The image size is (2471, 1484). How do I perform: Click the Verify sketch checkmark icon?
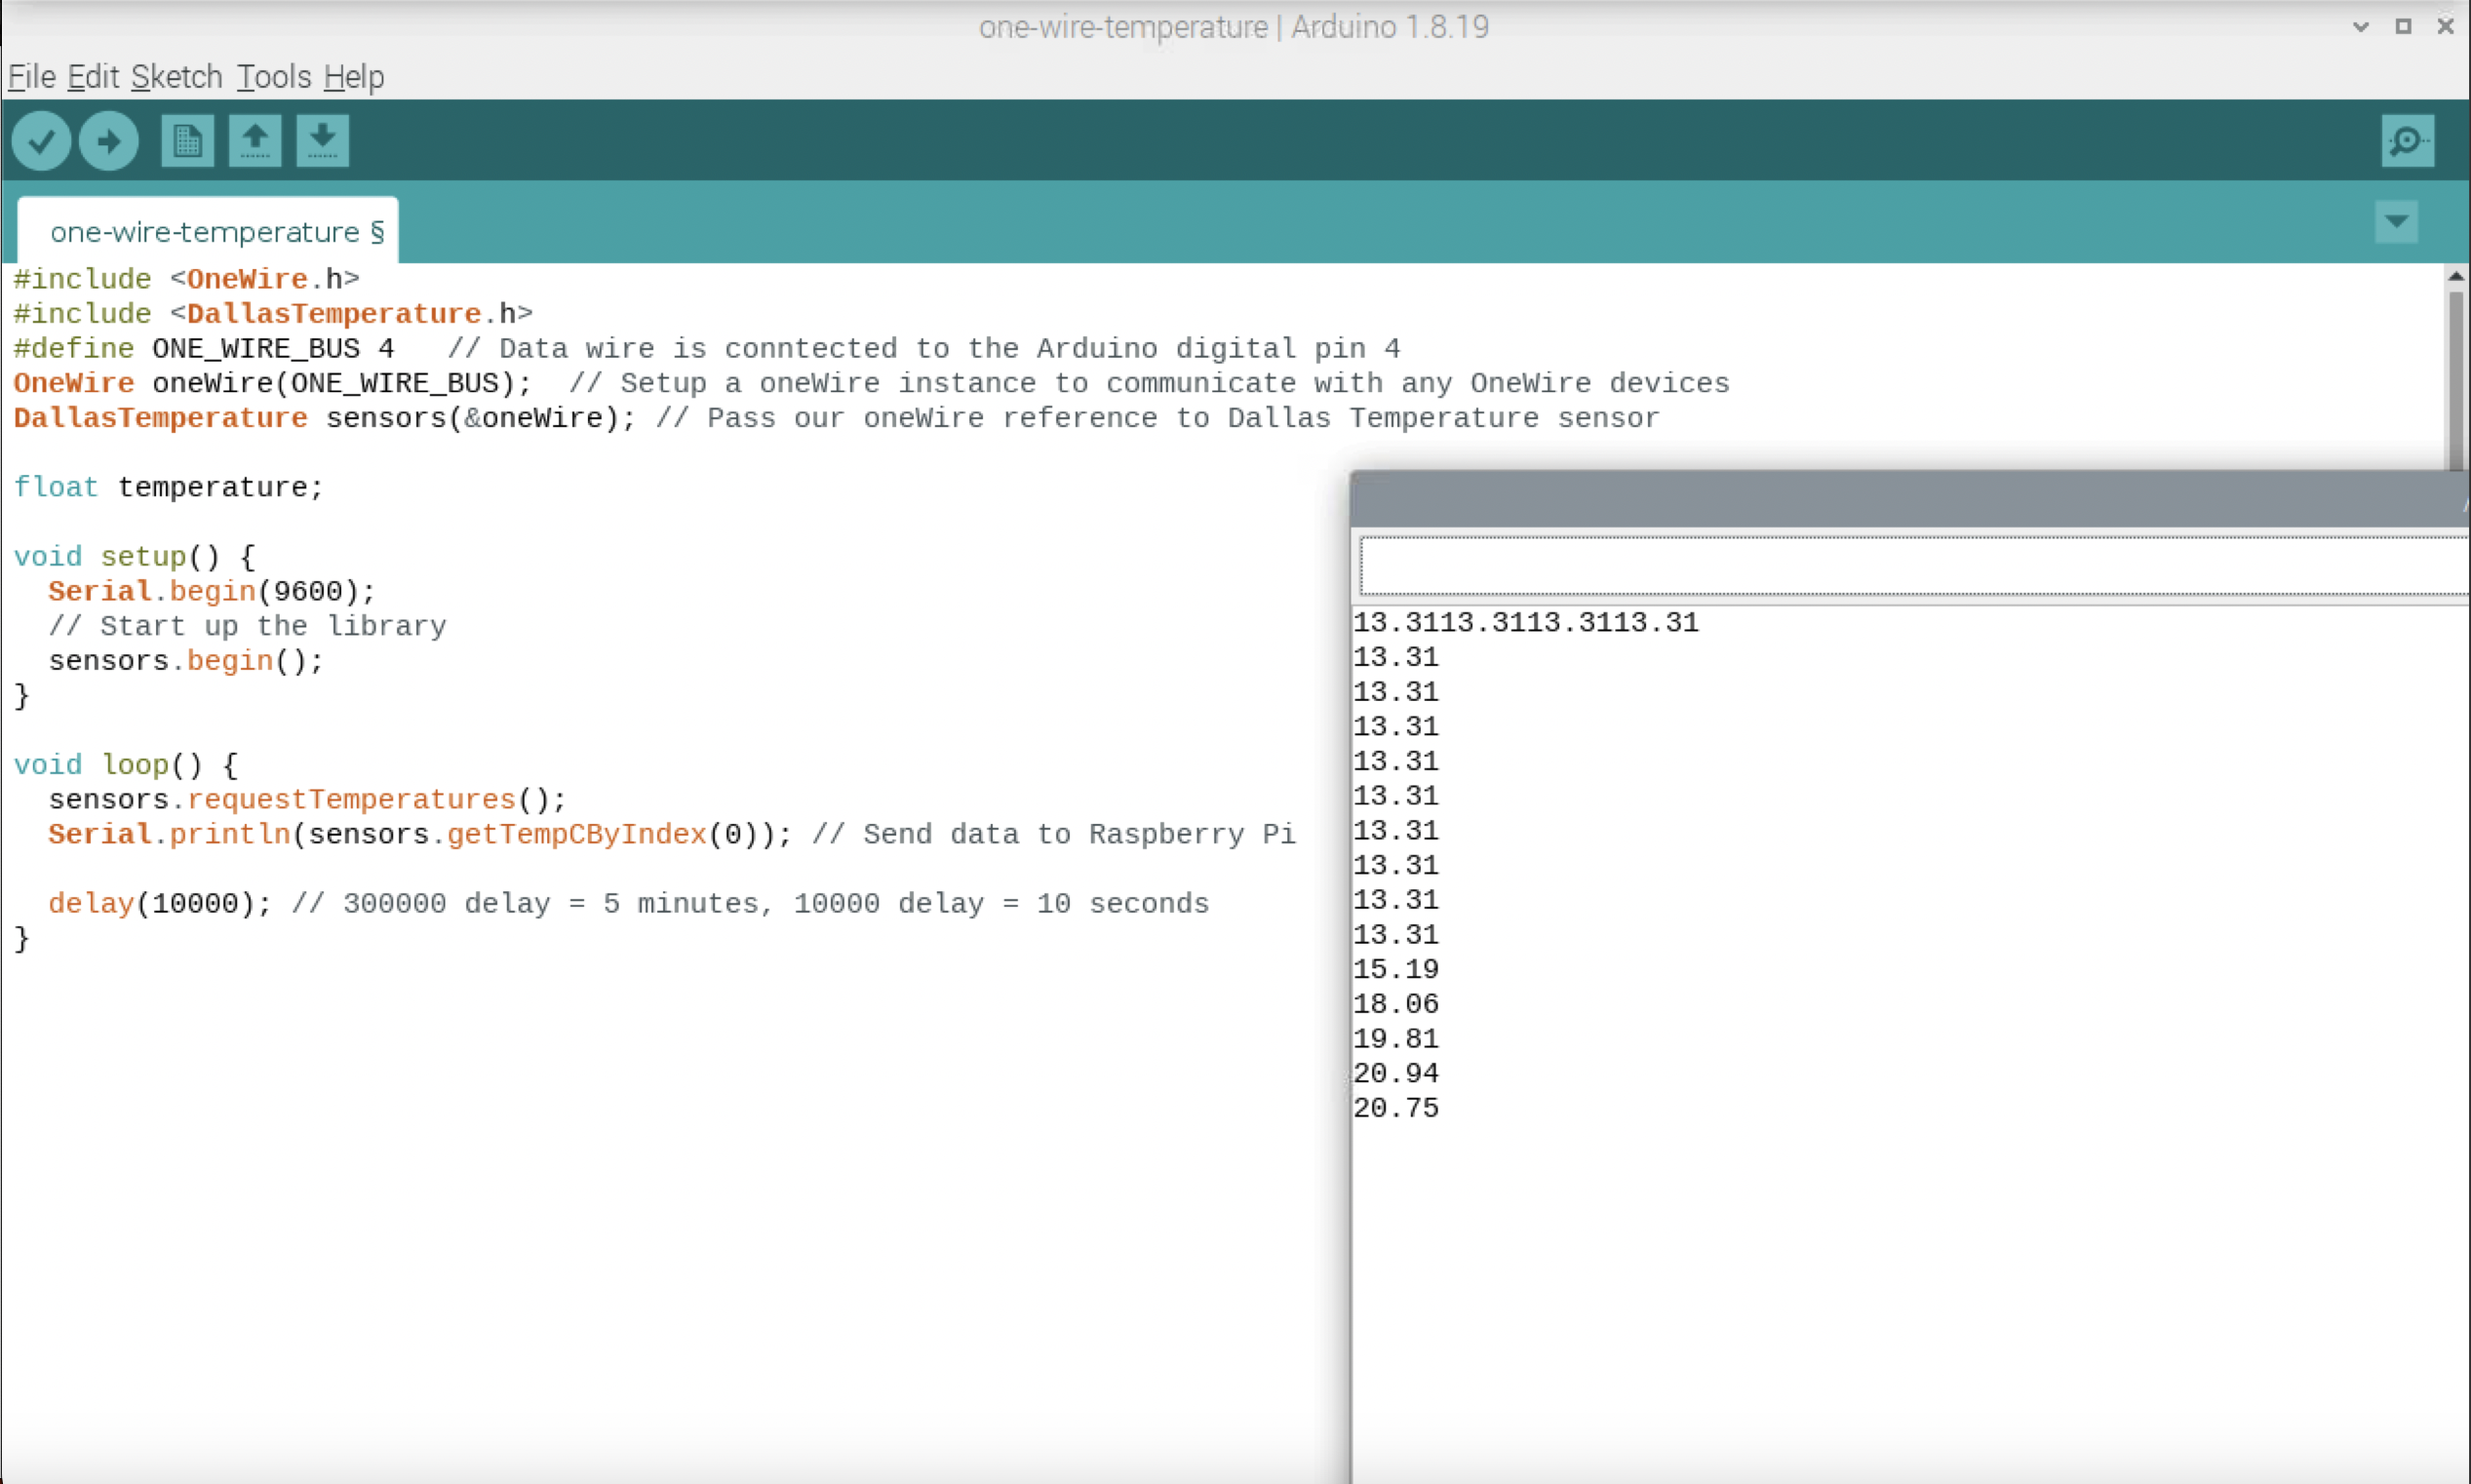pos(41,141)
